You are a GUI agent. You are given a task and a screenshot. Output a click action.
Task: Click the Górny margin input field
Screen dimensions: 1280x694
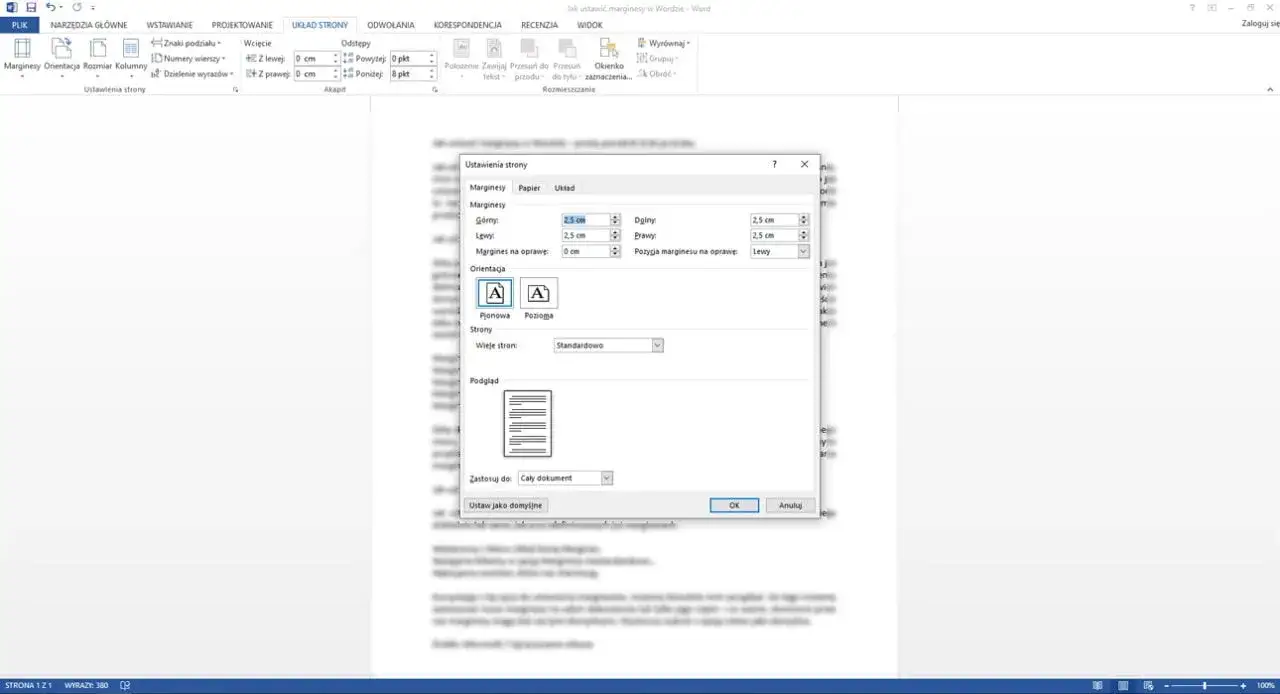click(x=584, y=220)
